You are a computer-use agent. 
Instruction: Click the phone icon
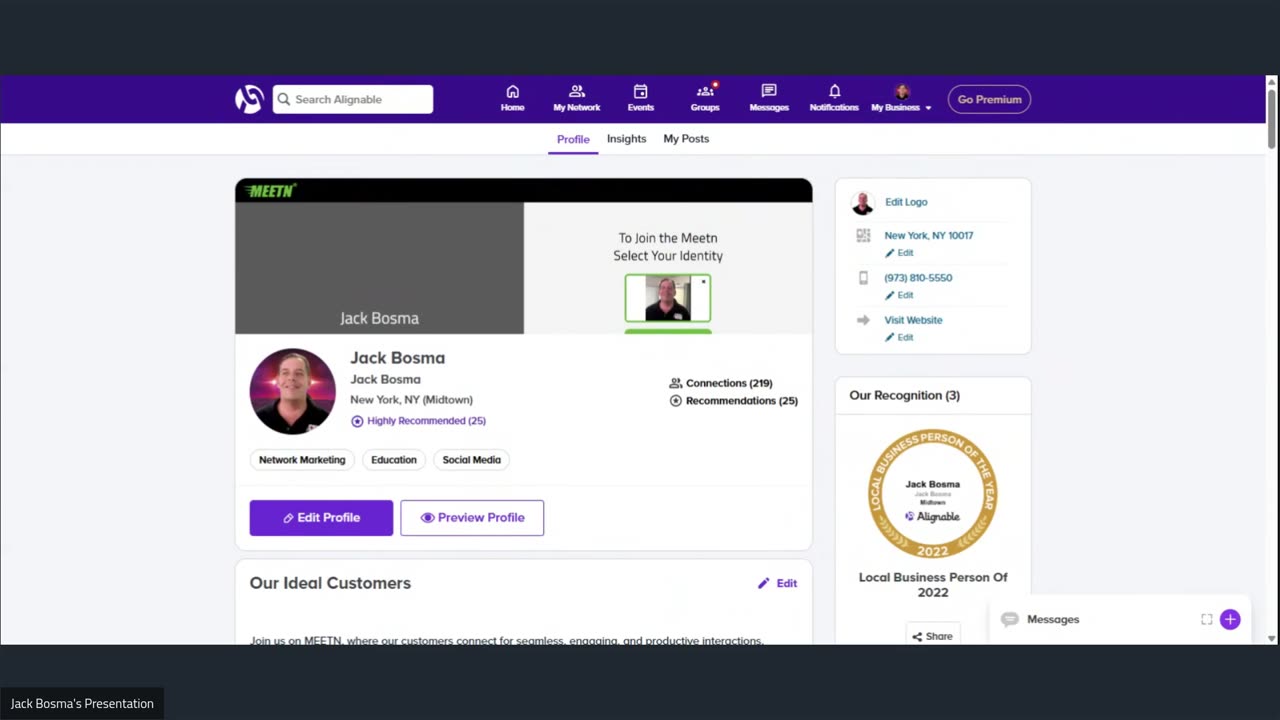point(863,278)
